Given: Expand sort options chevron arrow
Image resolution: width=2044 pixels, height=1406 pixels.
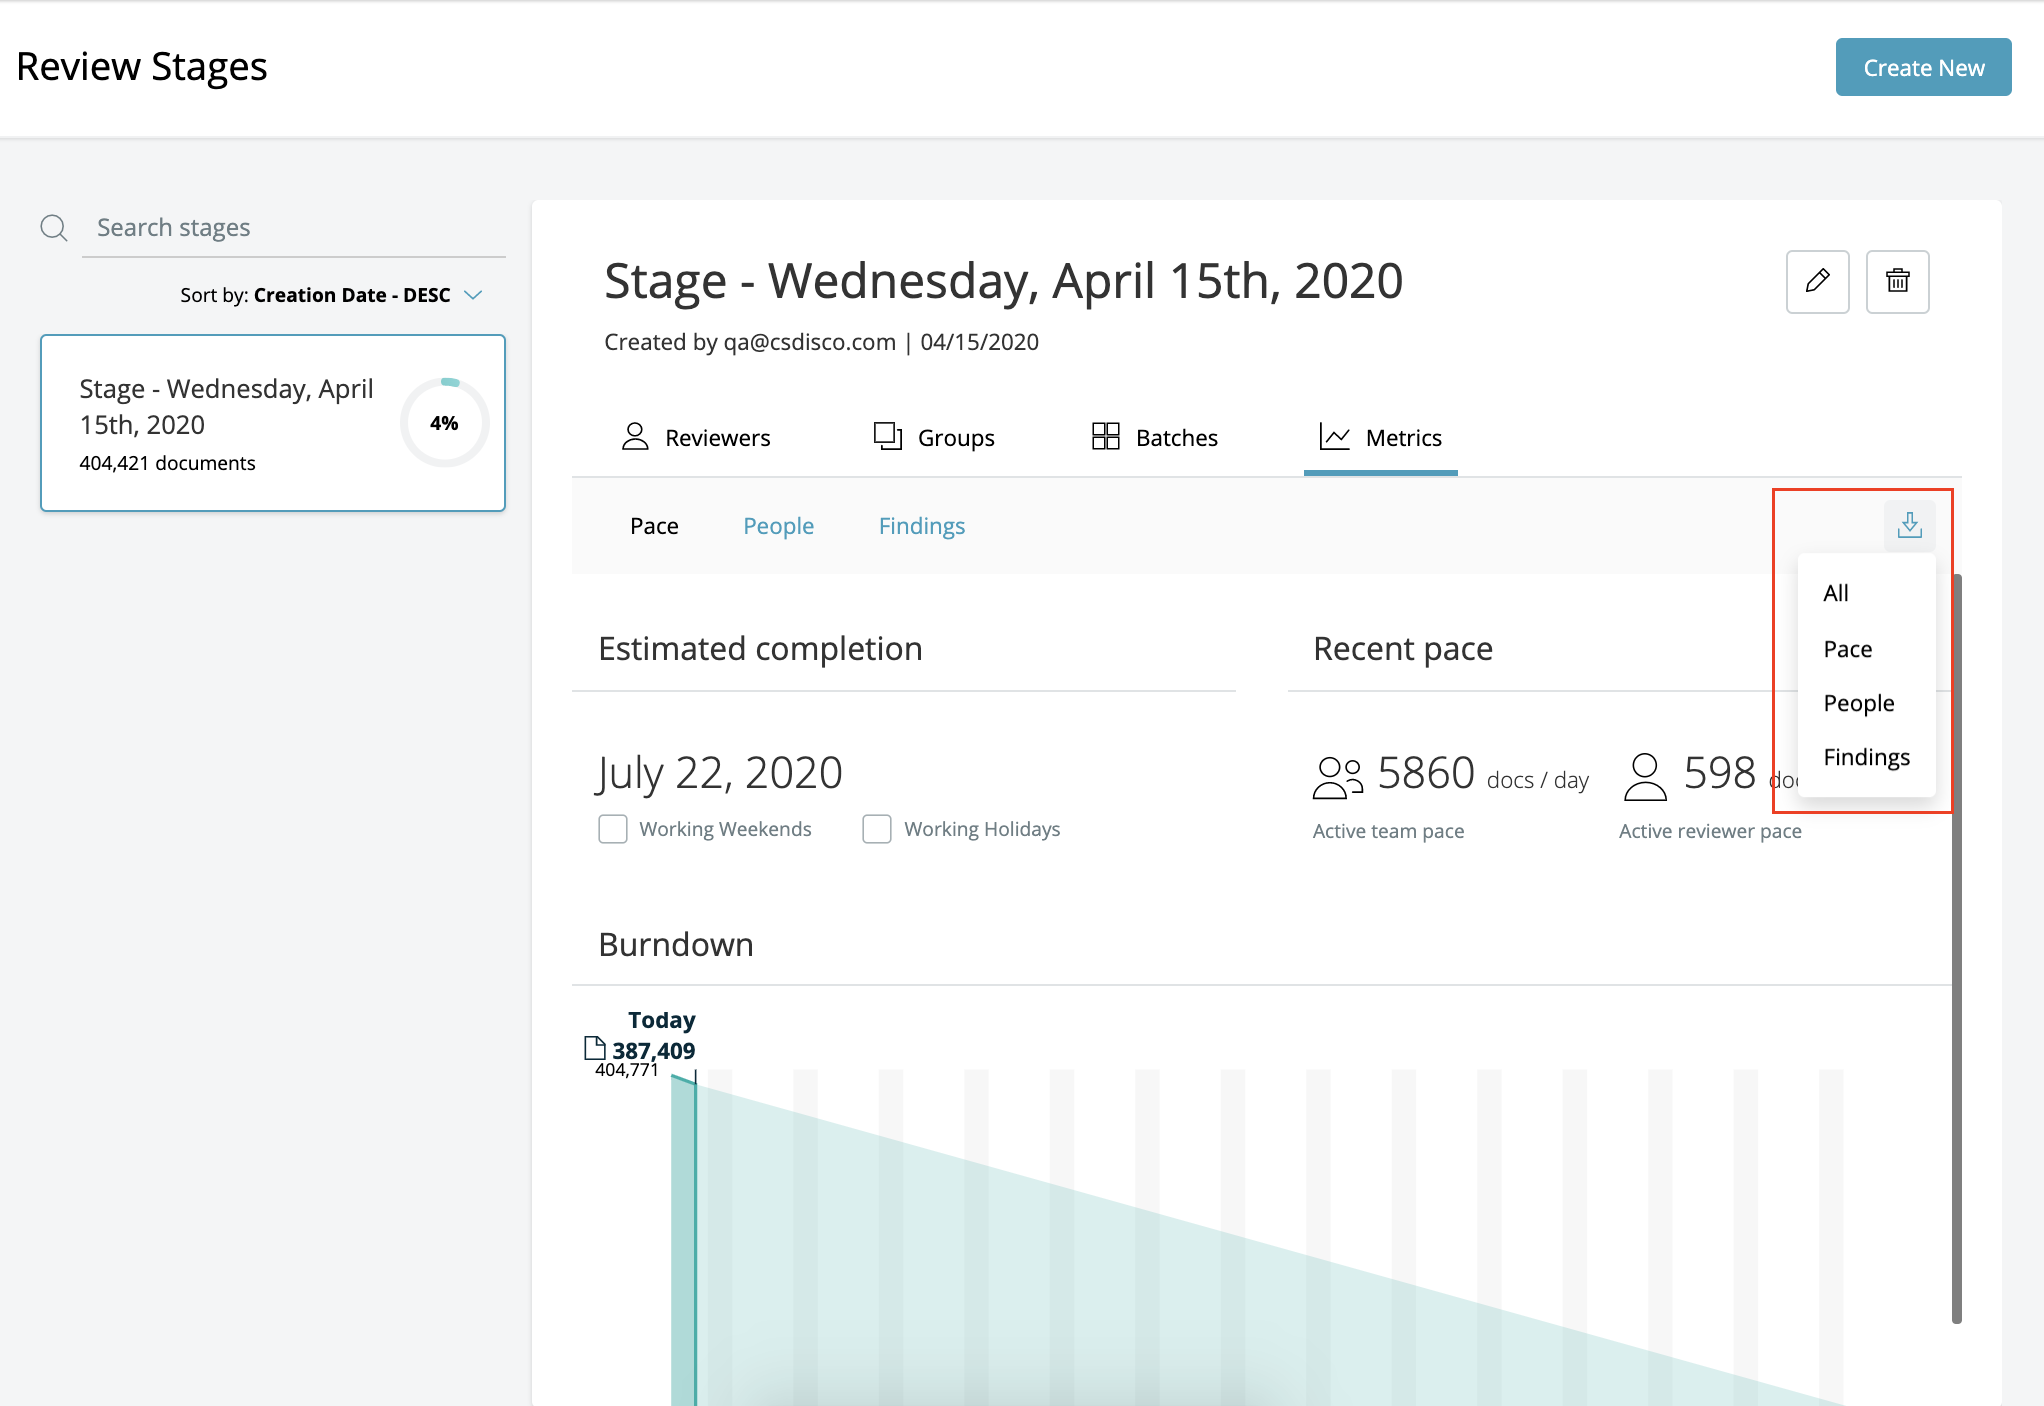Looking at the screenshot, I should click(474, 295).
